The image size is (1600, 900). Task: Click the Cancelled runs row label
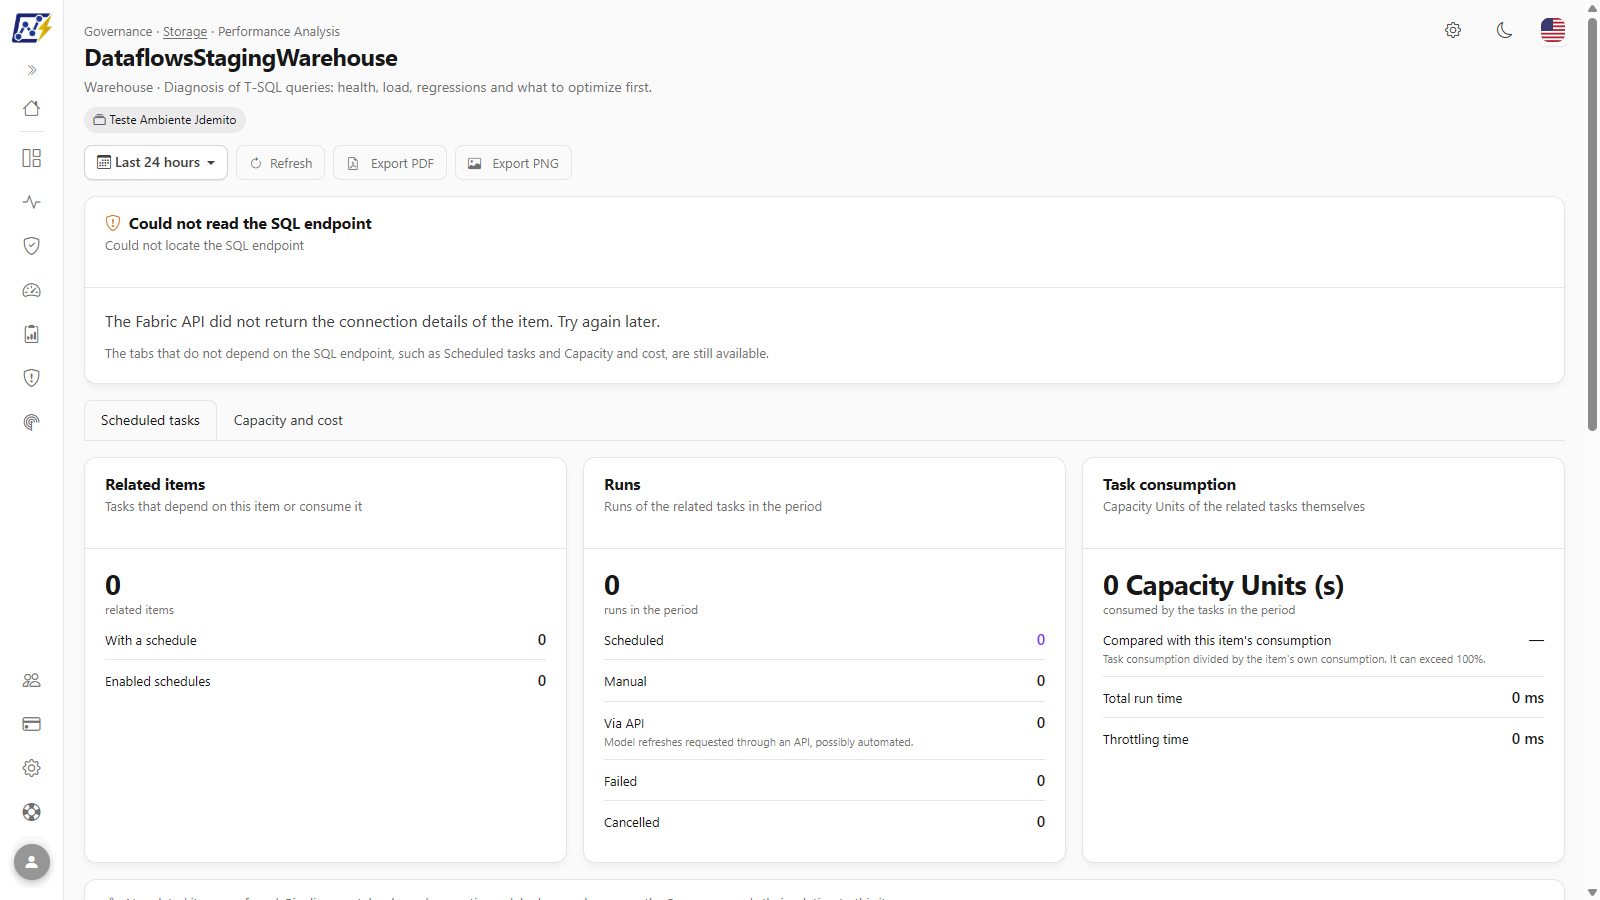pyautogui.click(x=632, y=823)
